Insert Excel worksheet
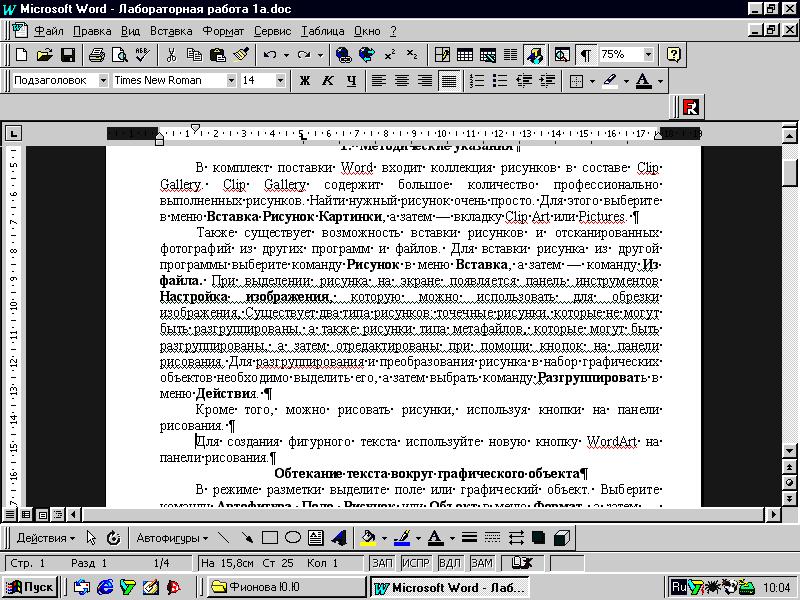 click(x=488, y=55)
